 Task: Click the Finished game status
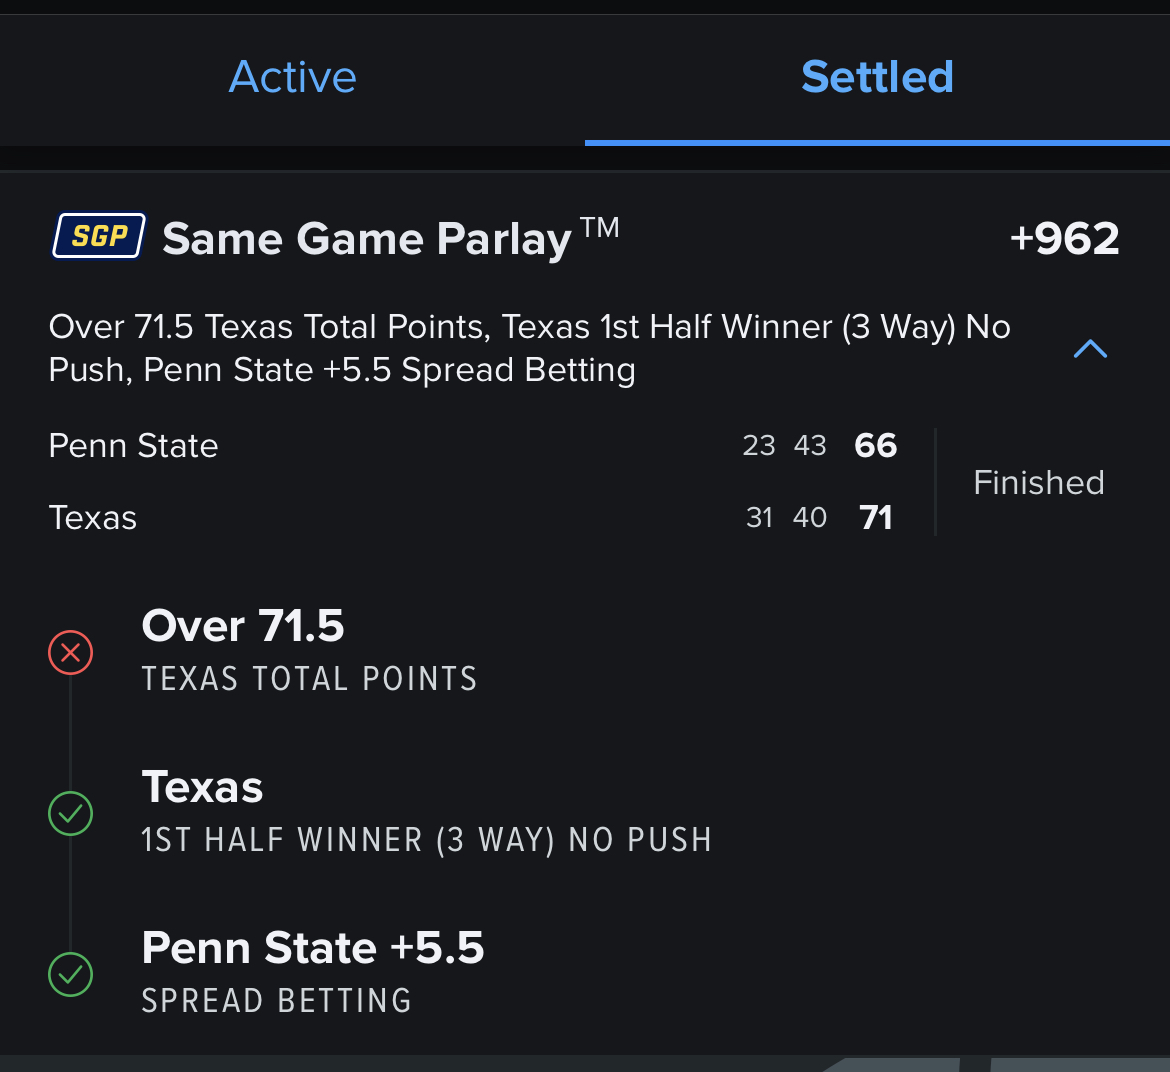point(1039,483)
